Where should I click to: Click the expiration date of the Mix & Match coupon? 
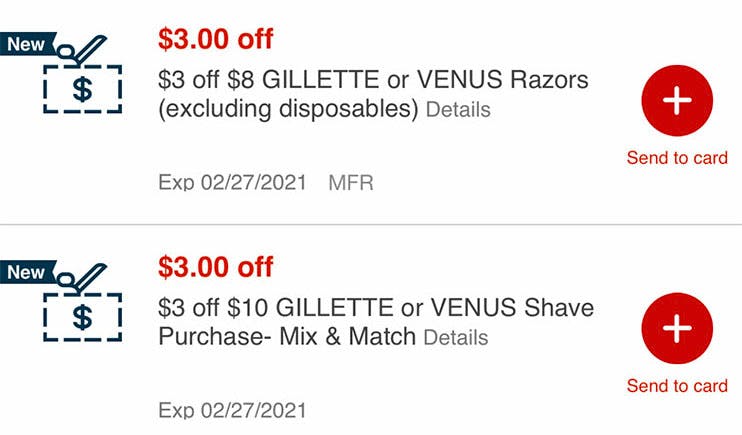(x=232, y=410)
